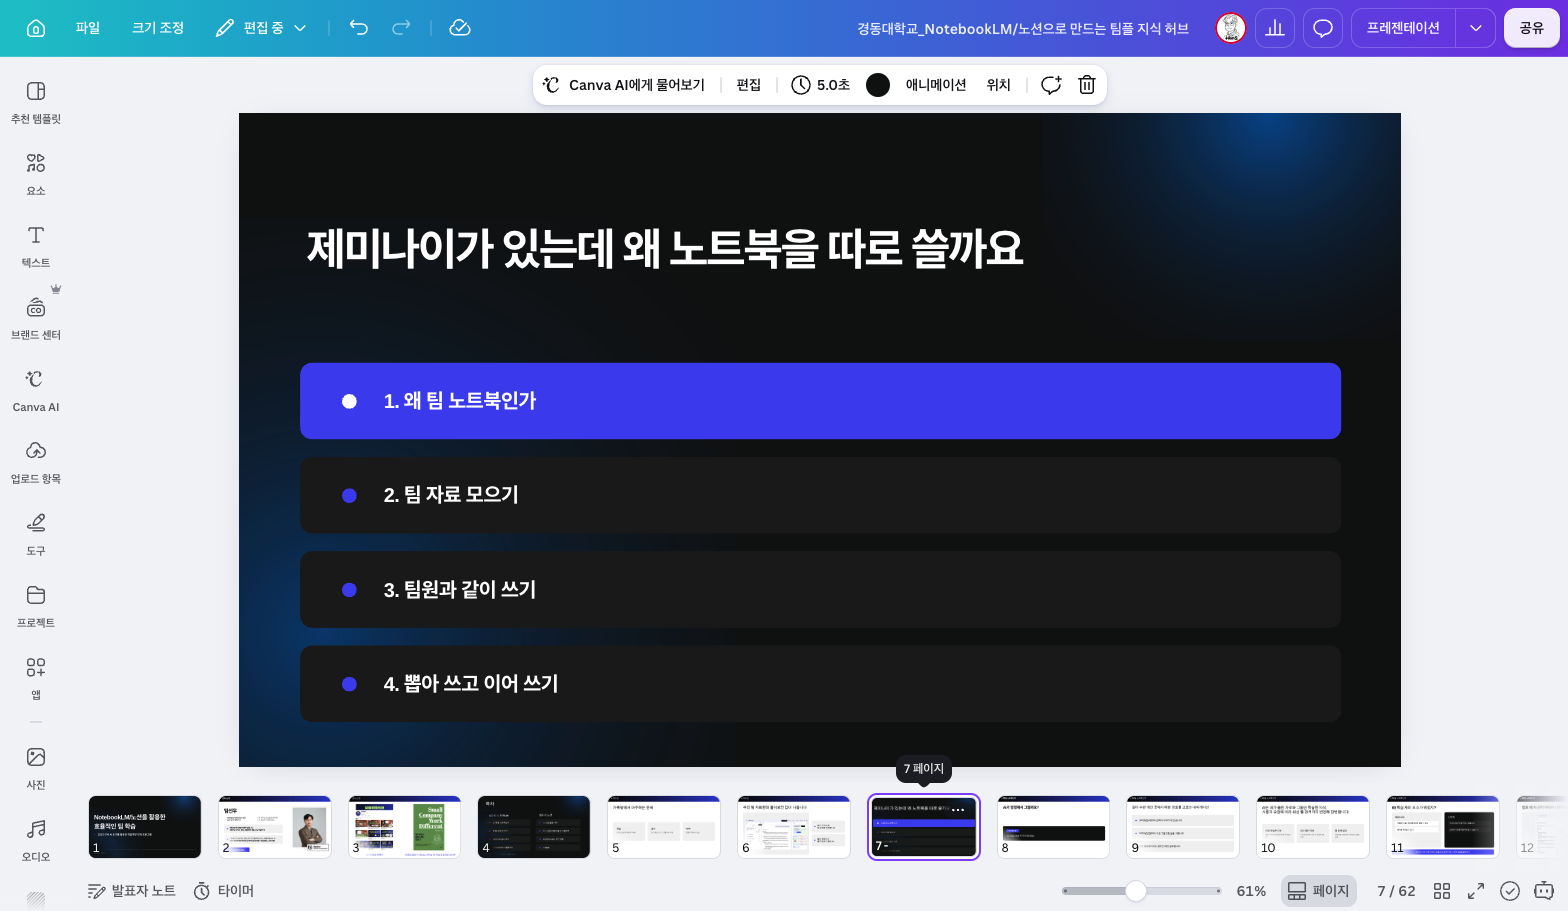
Task: Toggle the 페이지 thumbnails view
Action: 1319,891
